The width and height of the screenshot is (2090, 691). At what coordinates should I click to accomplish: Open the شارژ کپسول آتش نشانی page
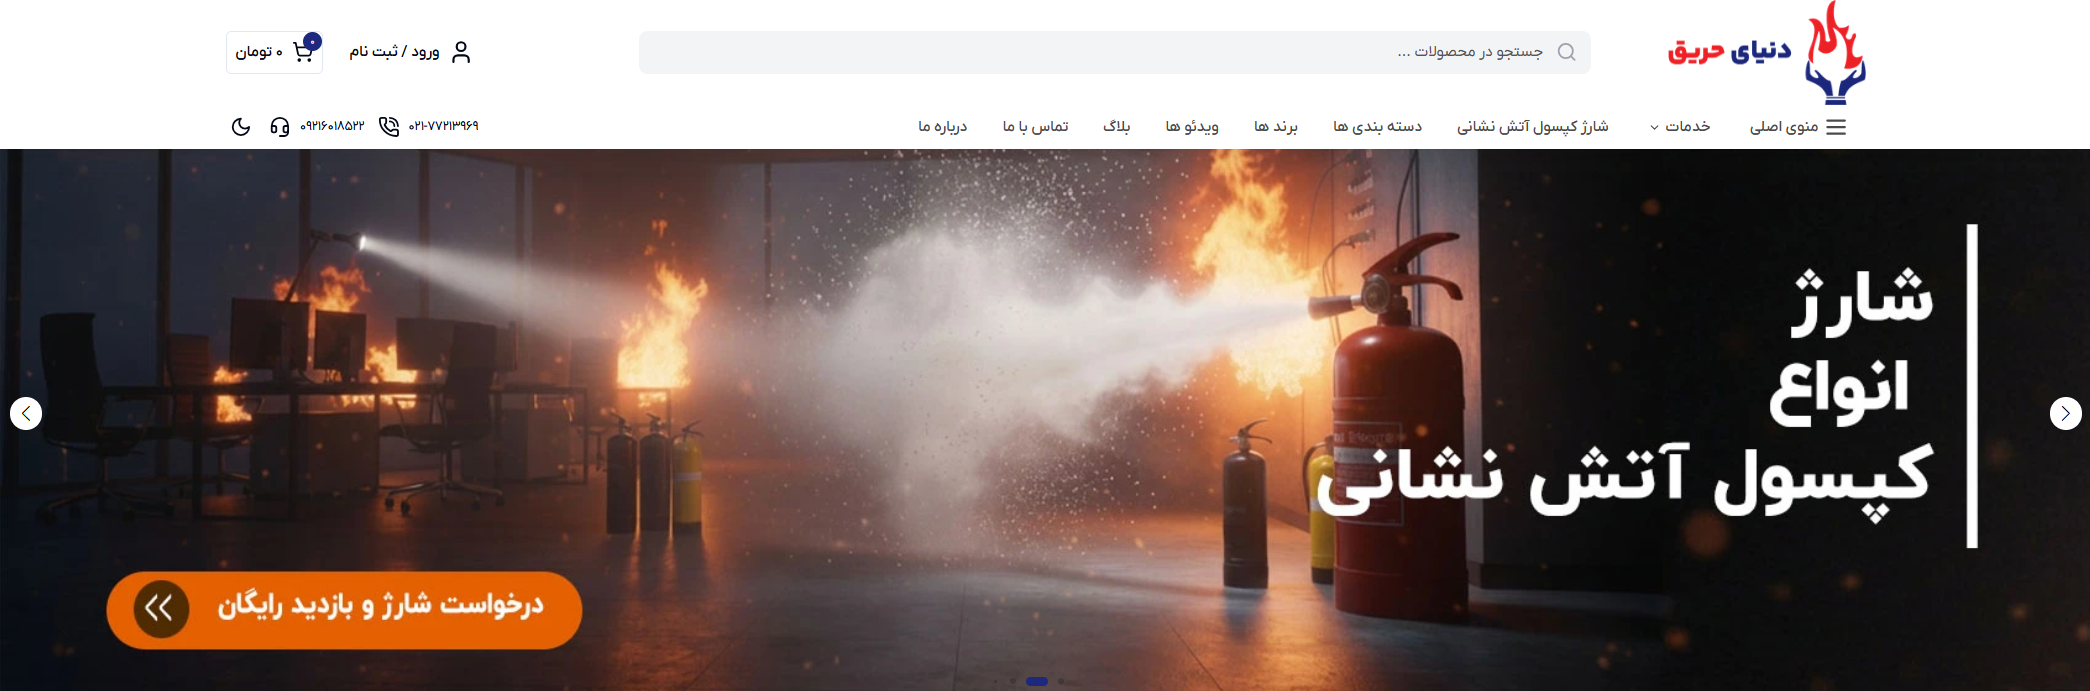click(1532, 127)
